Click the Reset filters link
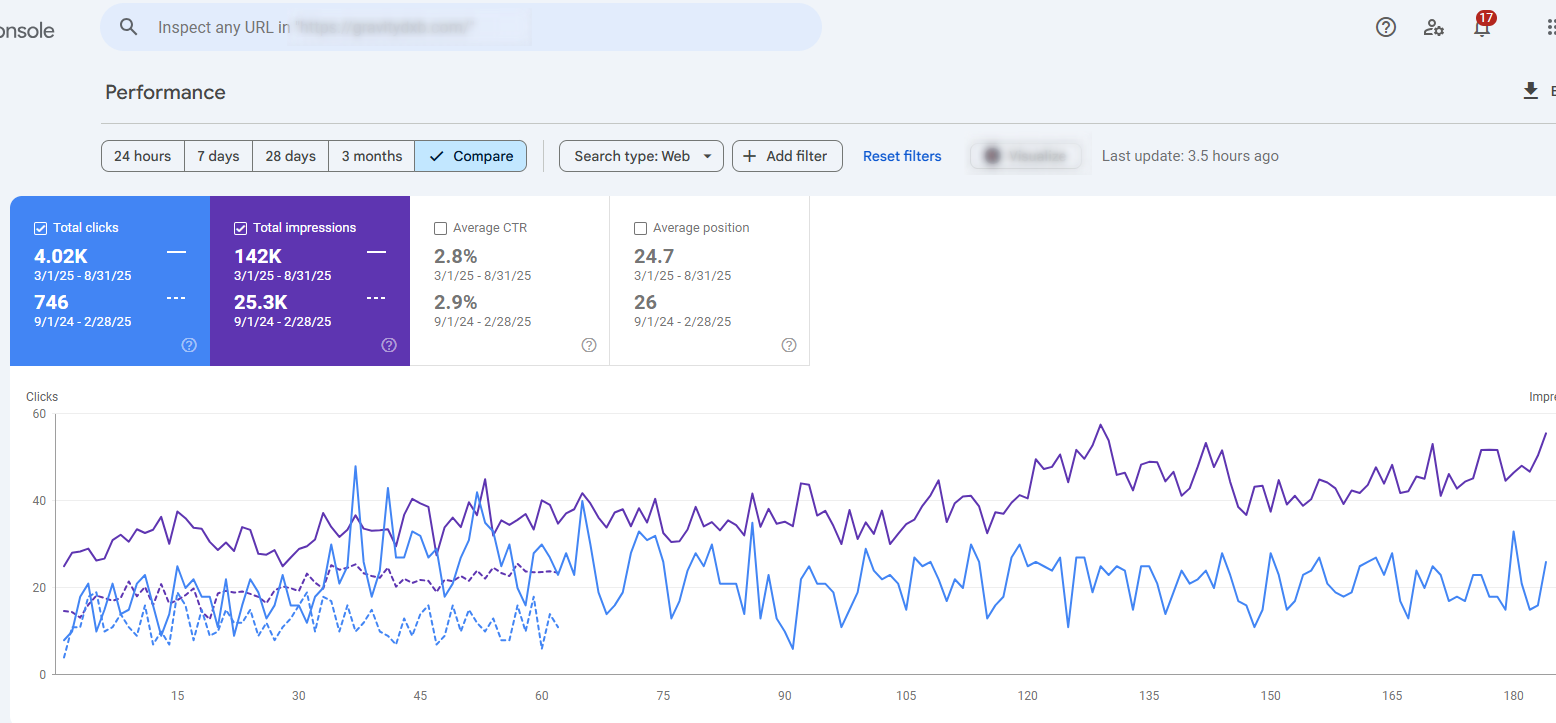Image resolution: width=1556 pixels, height=723 pixels. pos(901,156)
